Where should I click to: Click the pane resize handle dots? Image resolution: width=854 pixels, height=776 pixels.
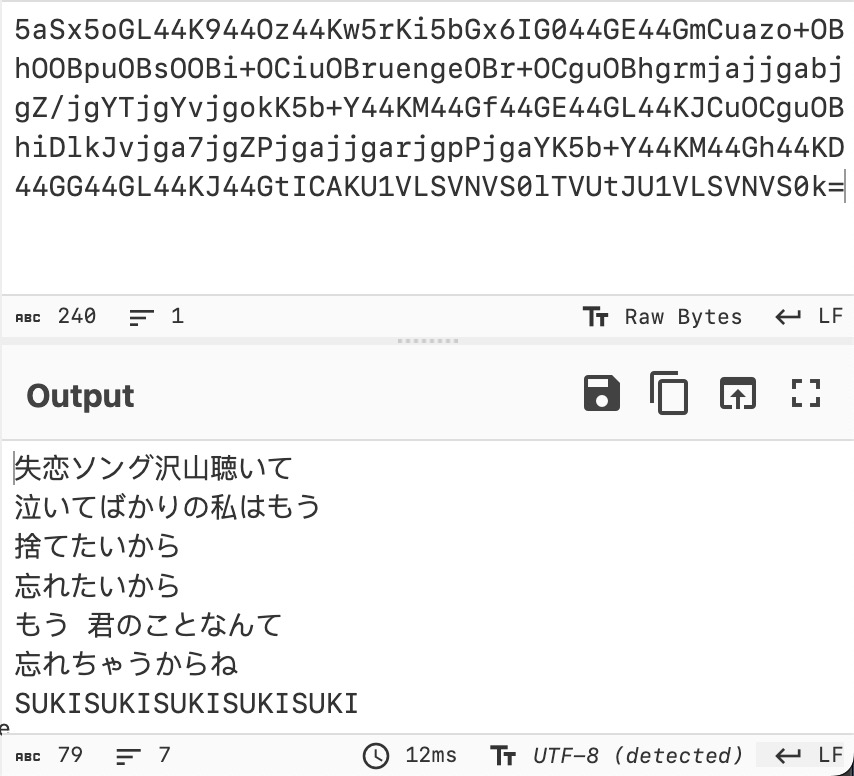(x=428, y=341)
